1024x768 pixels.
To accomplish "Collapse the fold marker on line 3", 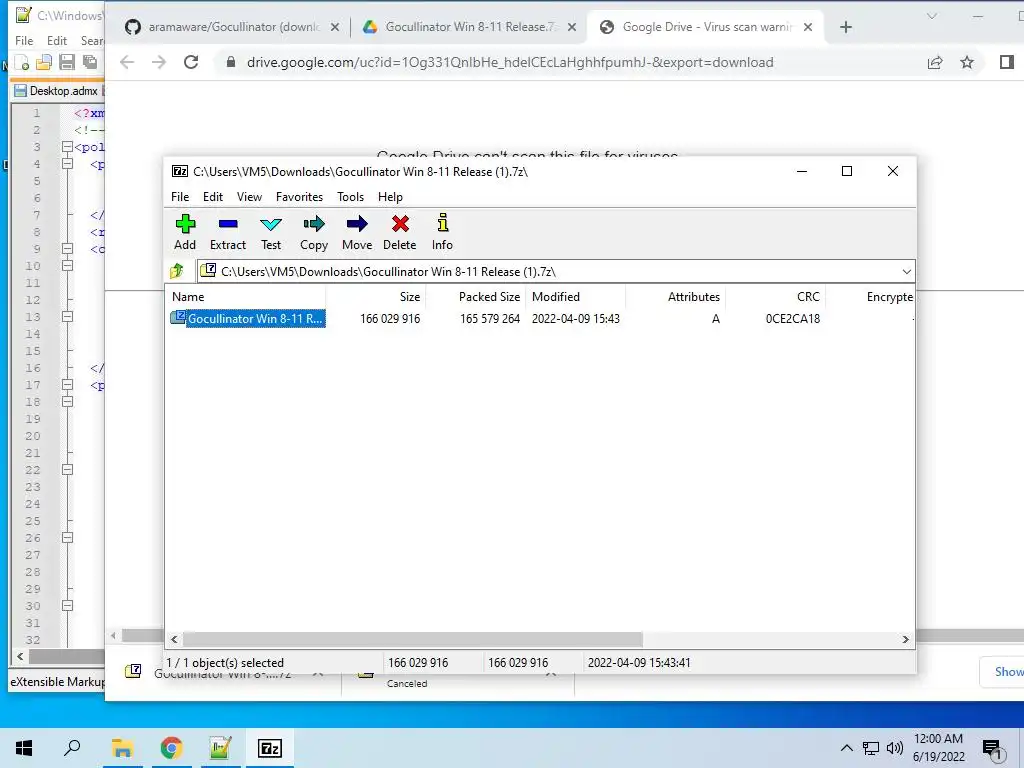I will coord(67,147).
